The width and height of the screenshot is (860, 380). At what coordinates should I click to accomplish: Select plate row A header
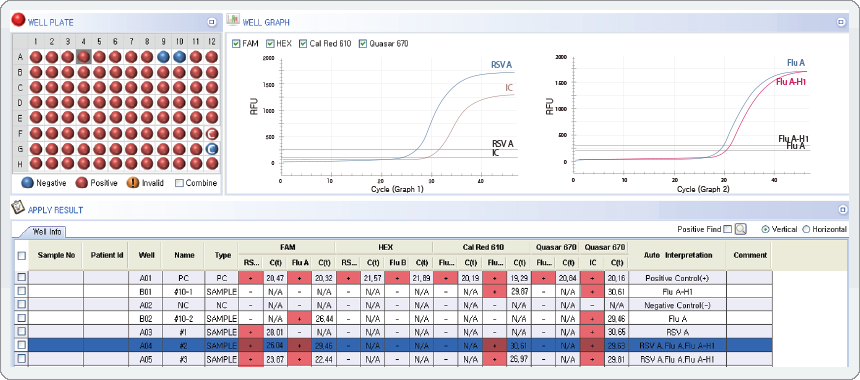coord(20,56)
